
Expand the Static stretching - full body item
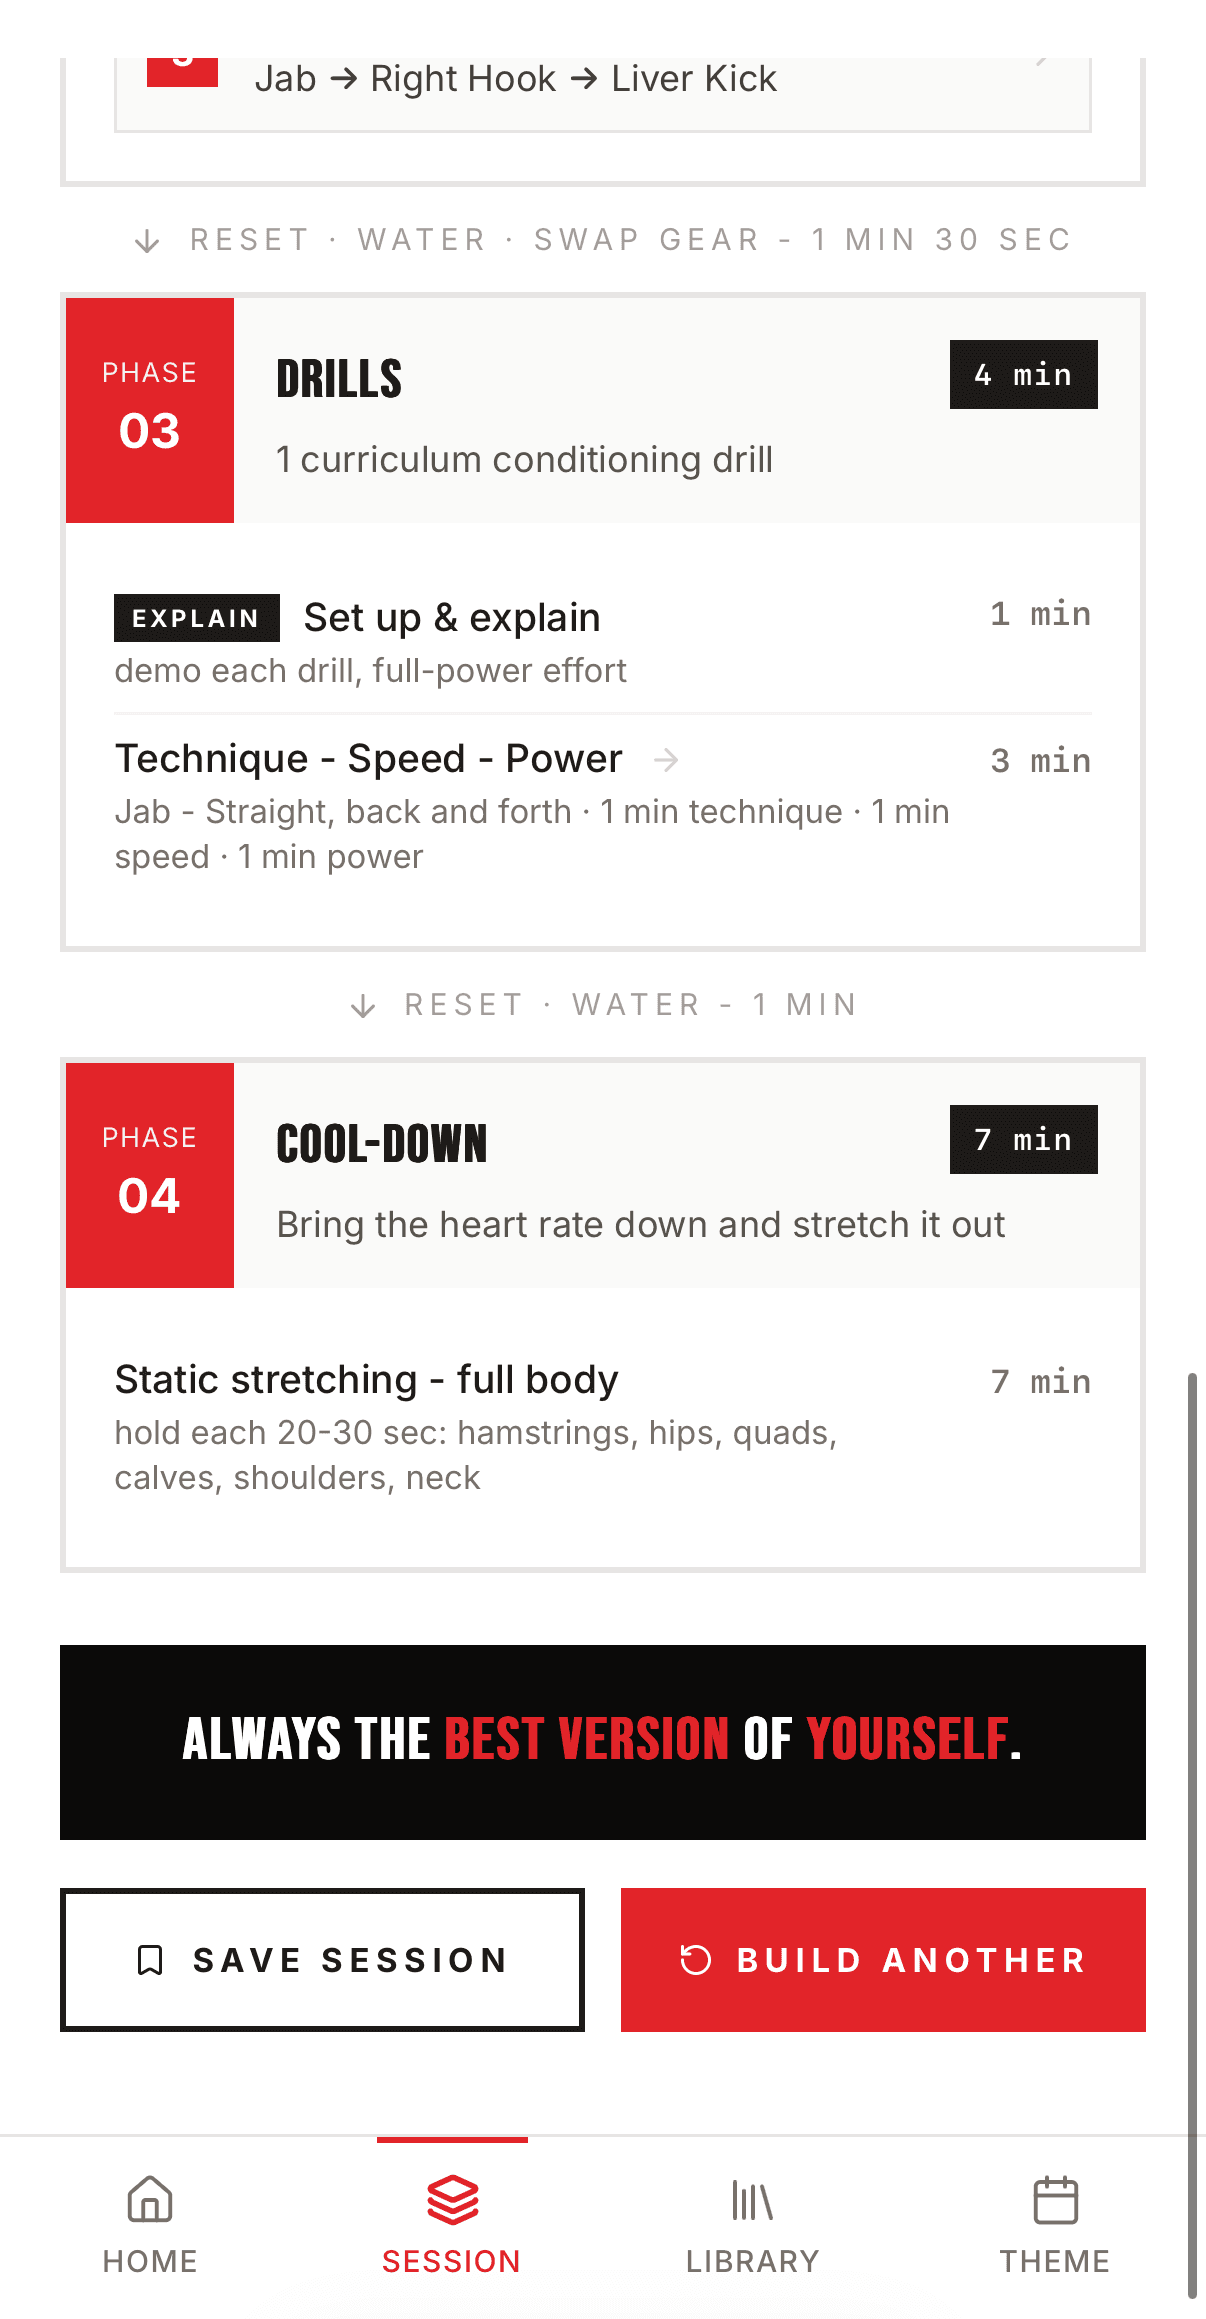click(x=603, y=1427)
